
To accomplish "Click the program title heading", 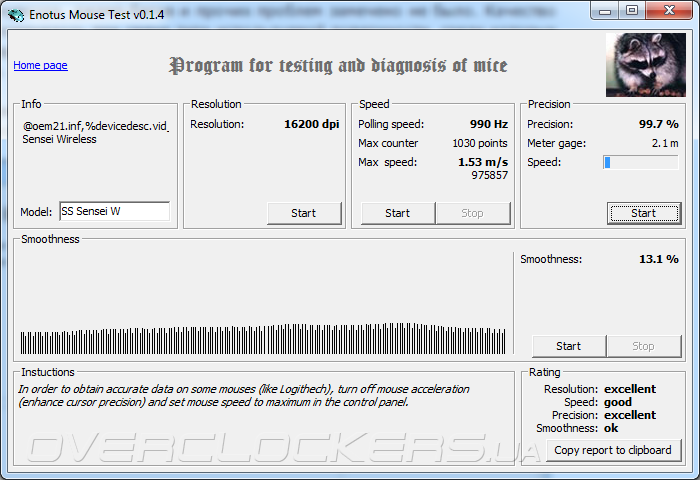I will point(338,66).
